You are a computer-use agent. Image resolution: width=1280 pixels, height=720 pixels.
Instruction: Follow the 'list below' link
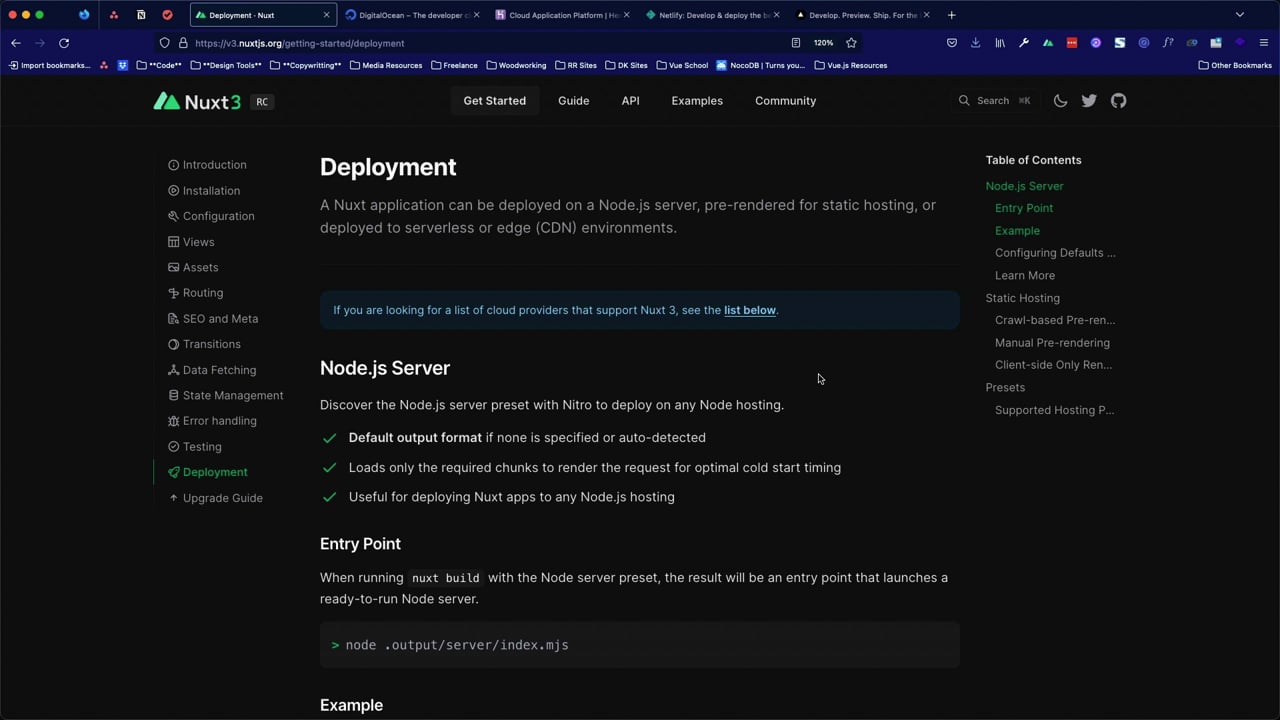pyautogui.click(x=750, y=310)
